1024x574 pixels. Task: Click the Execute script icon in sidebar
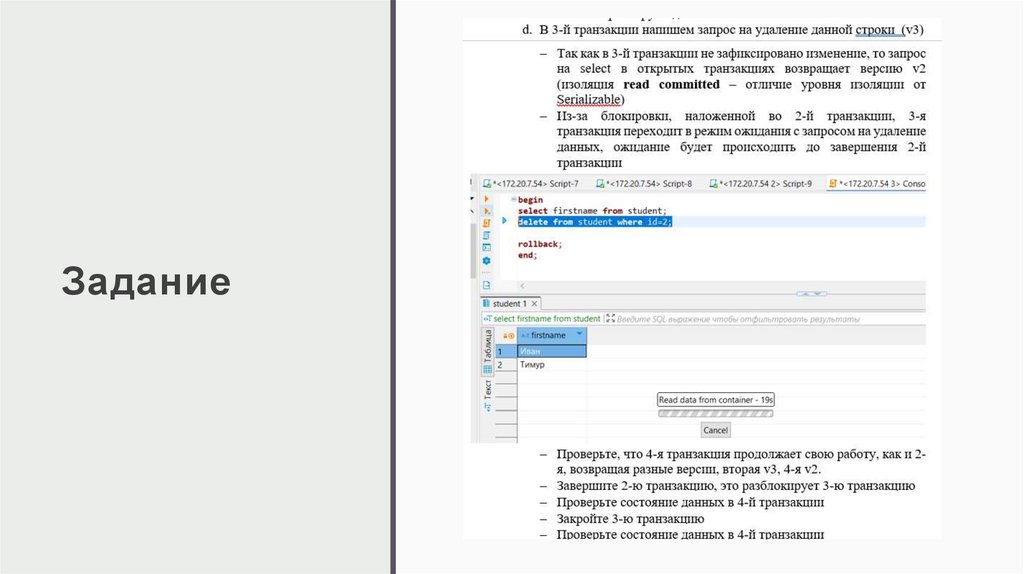coord(487,212)
